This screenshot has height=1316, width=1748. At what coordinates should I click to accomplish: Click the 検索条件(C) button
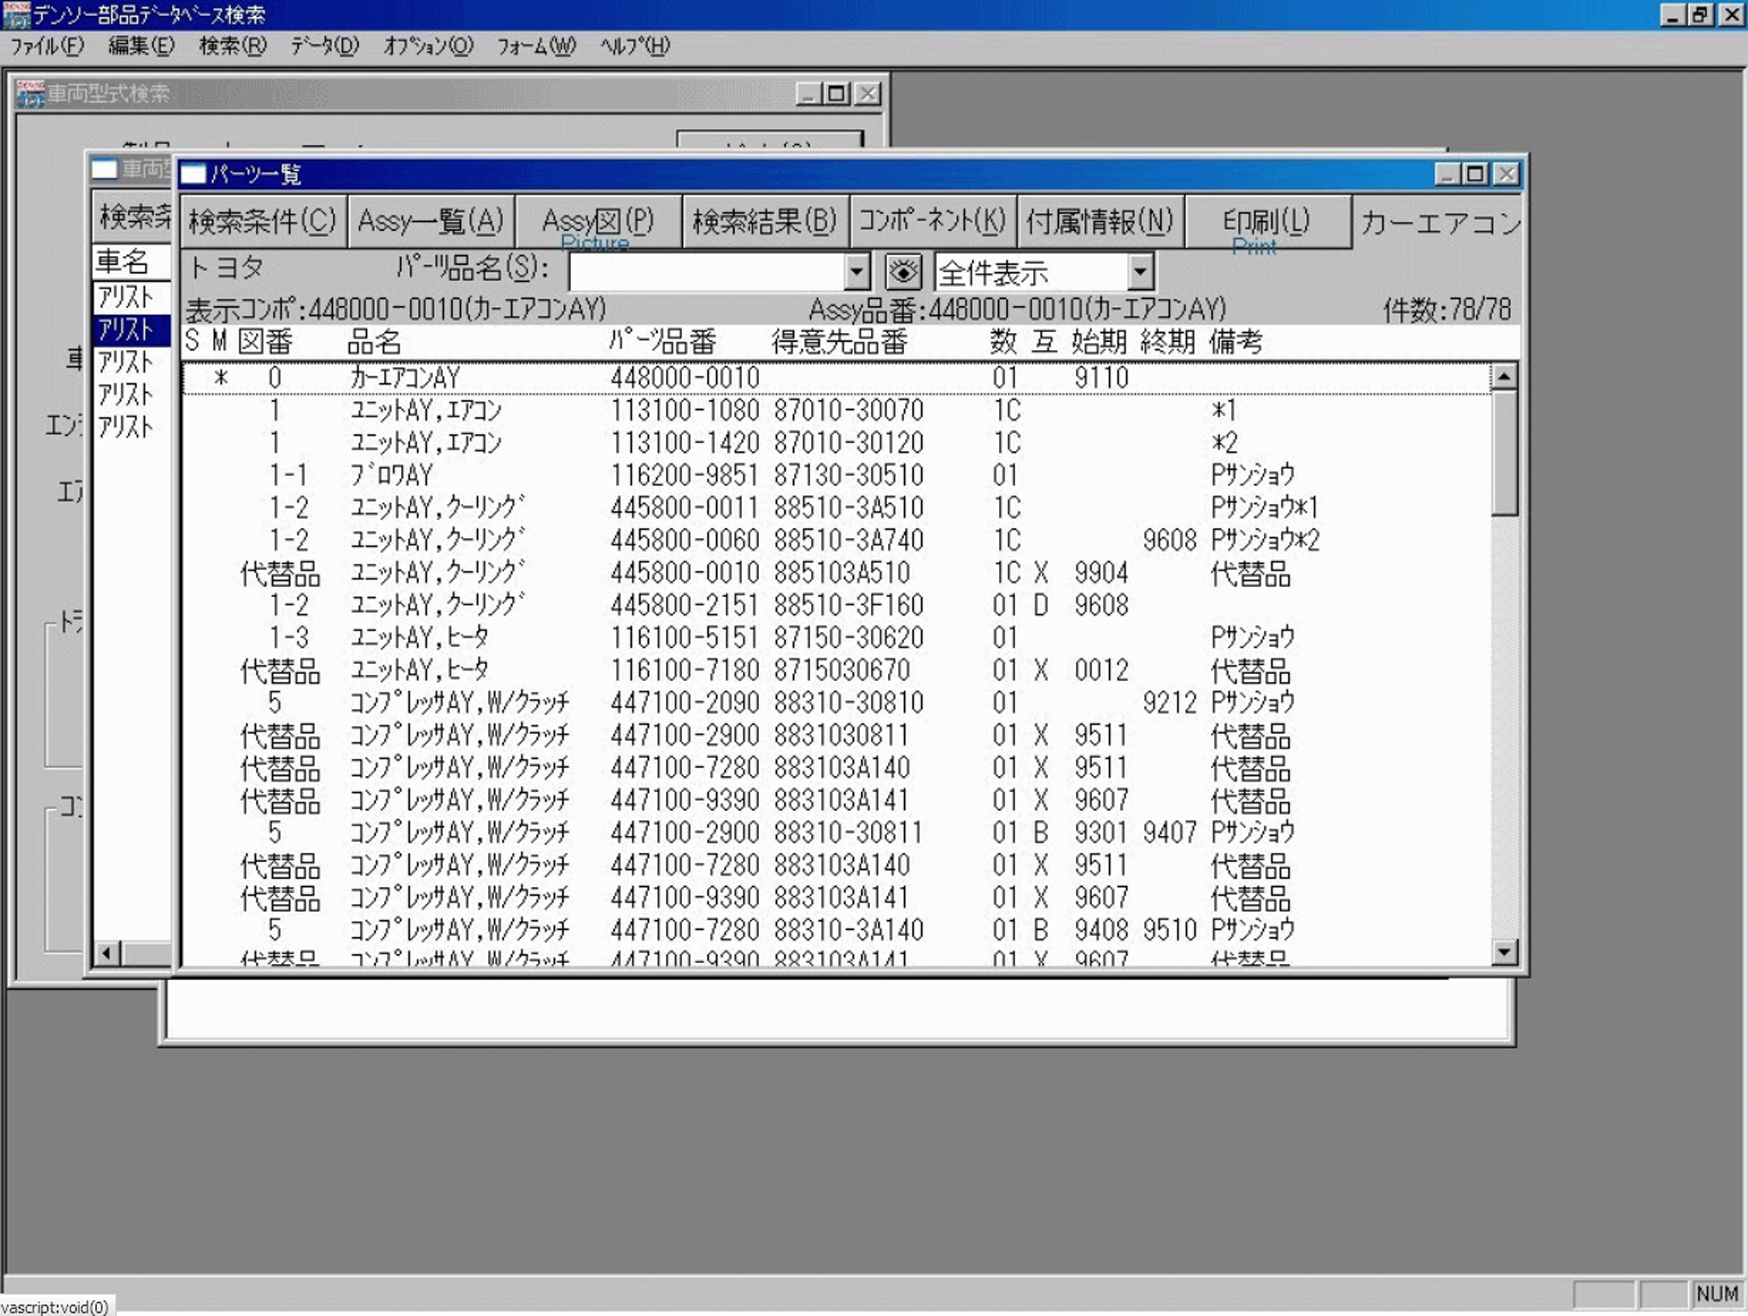[262, 221]
